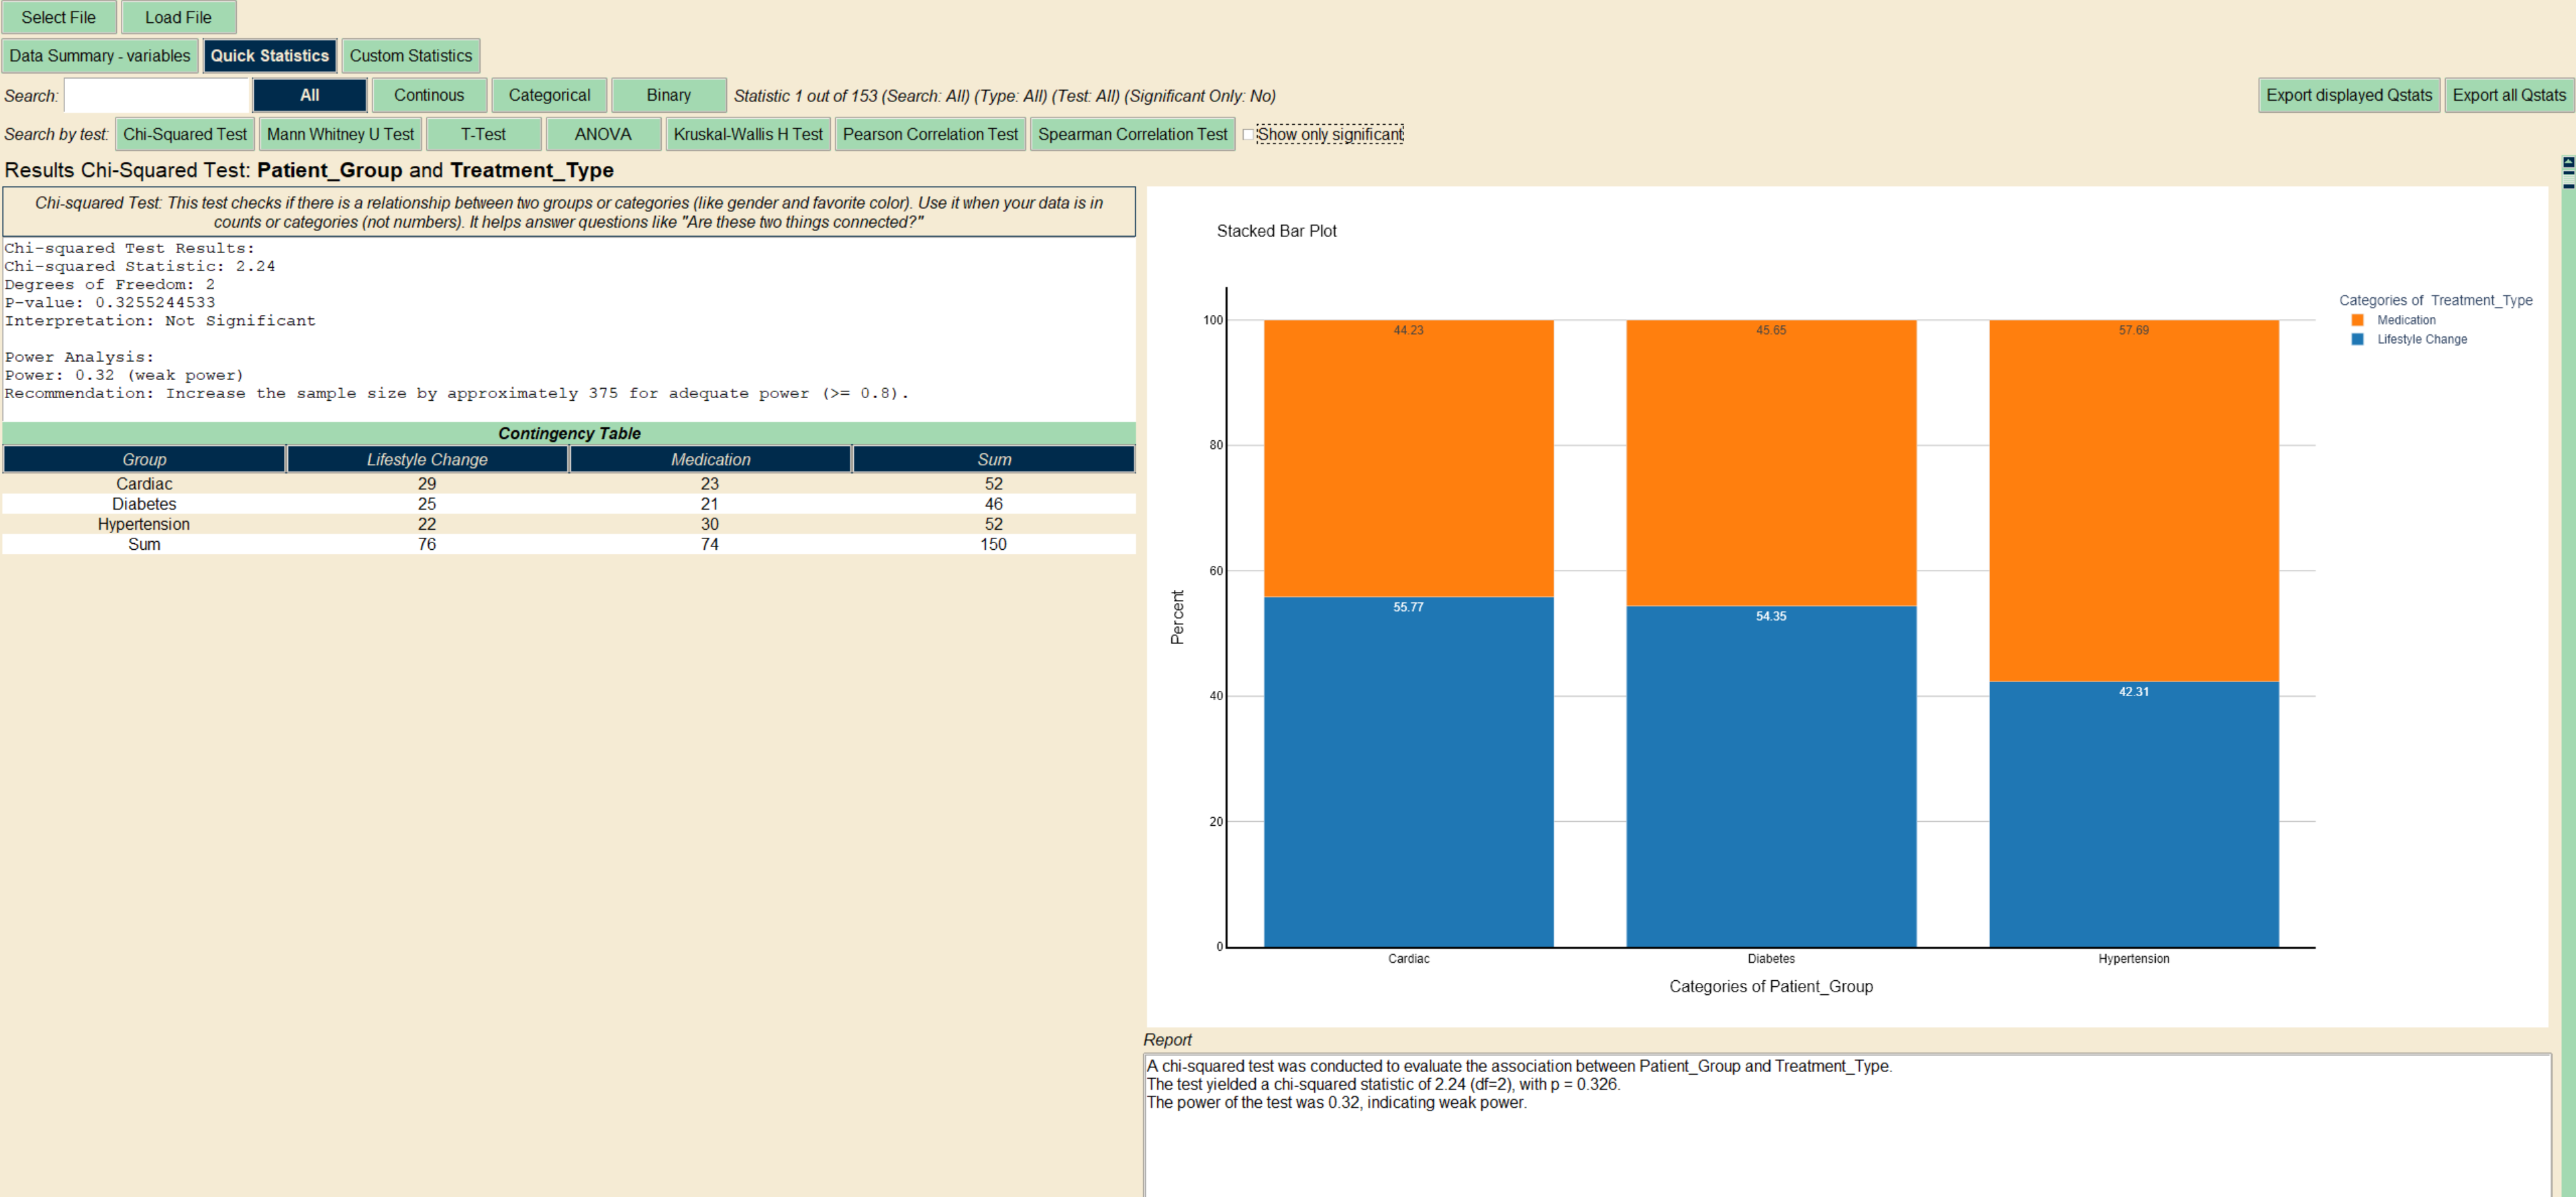Click the orange Medication legend swatch
The height and width of the screenshot is (1197, 2576).
click(x=2357, y=320)
